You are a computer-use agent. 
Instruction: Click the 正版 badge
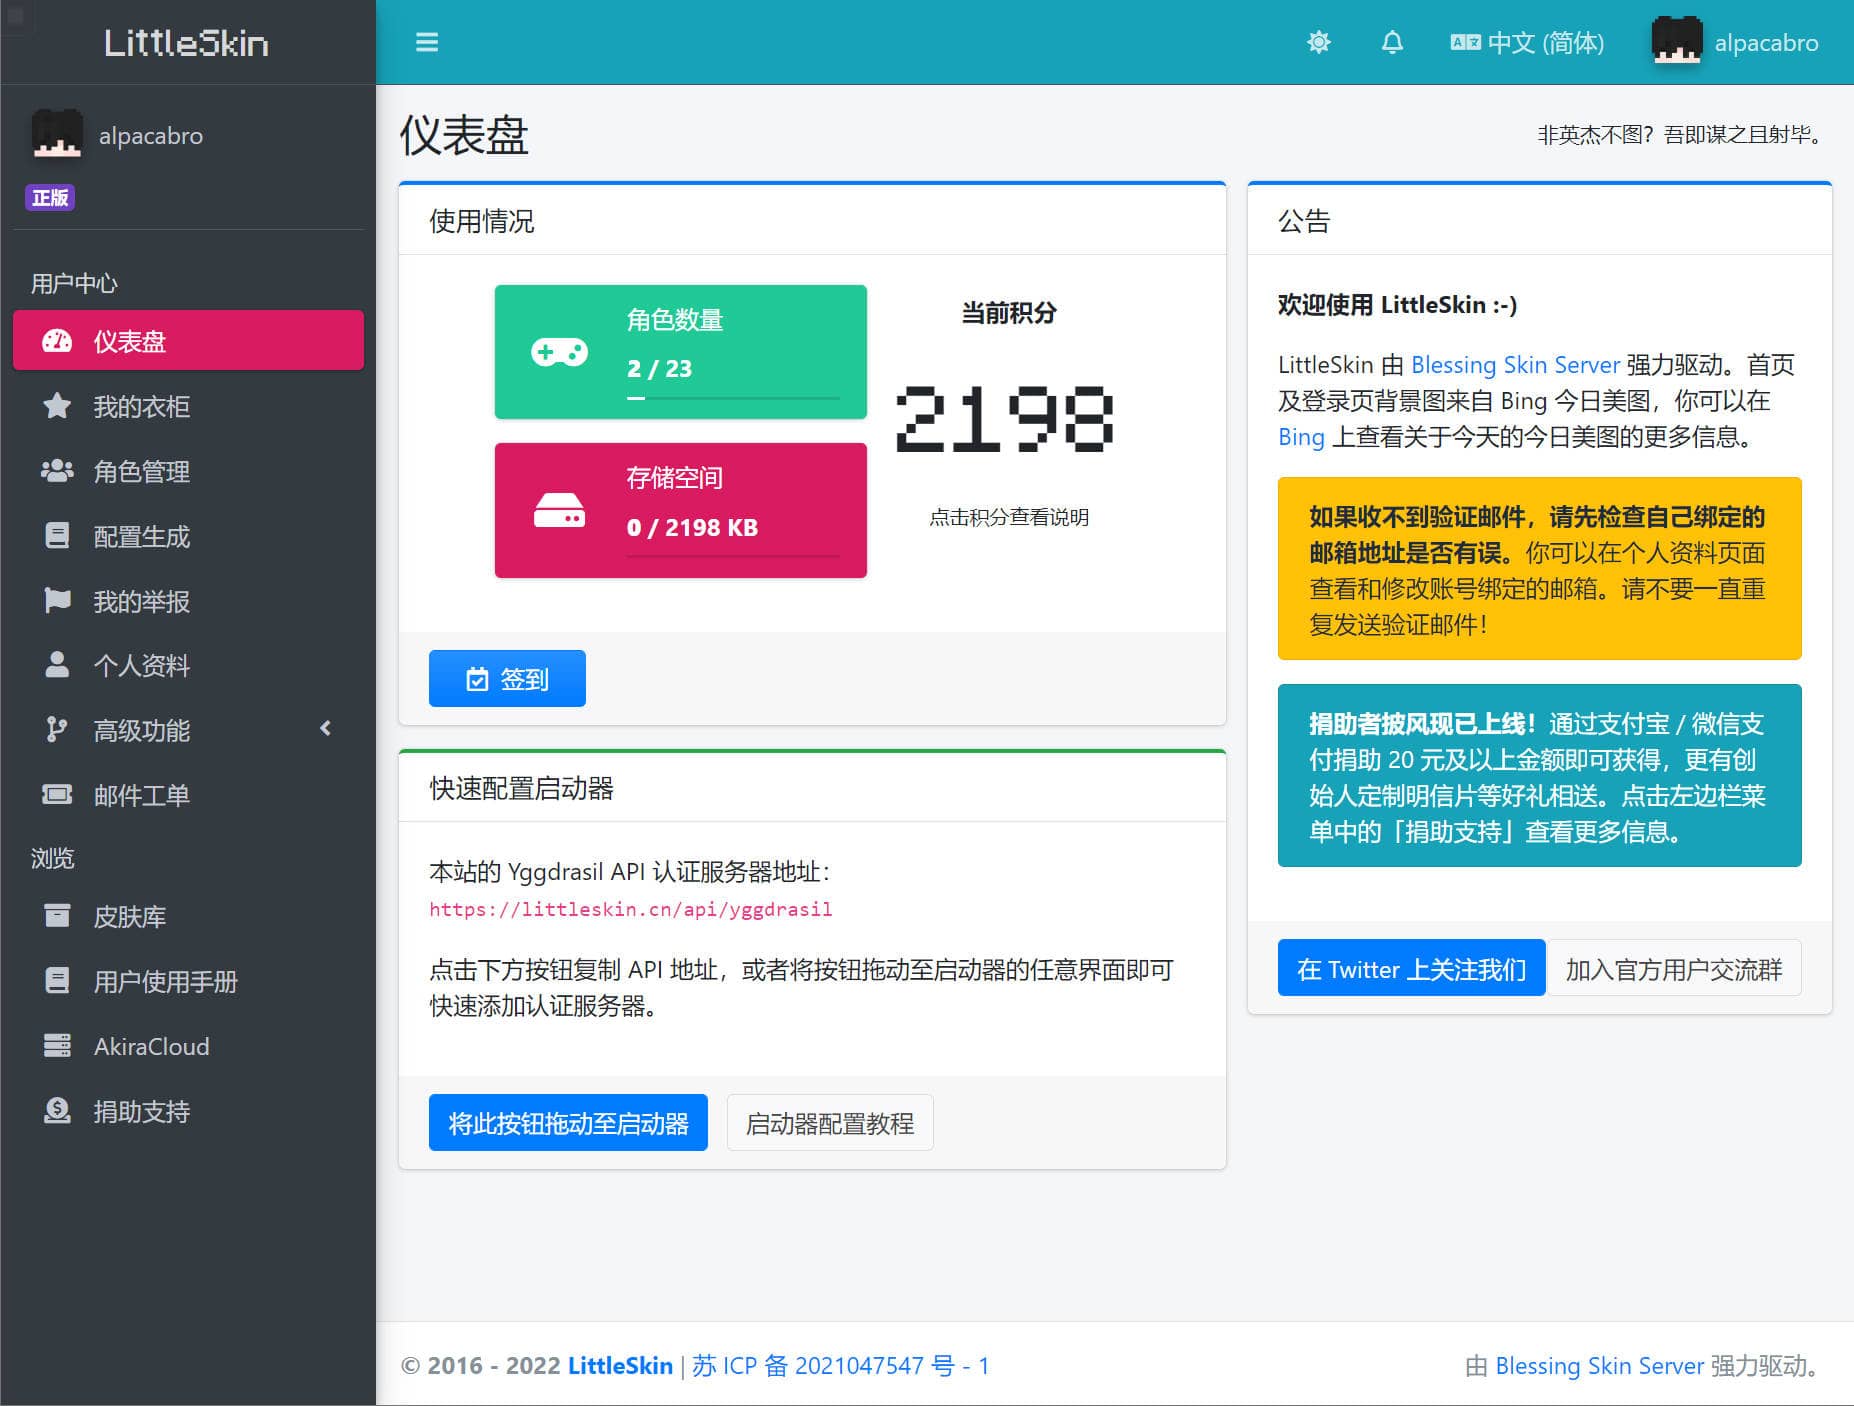tap(50, 197)
